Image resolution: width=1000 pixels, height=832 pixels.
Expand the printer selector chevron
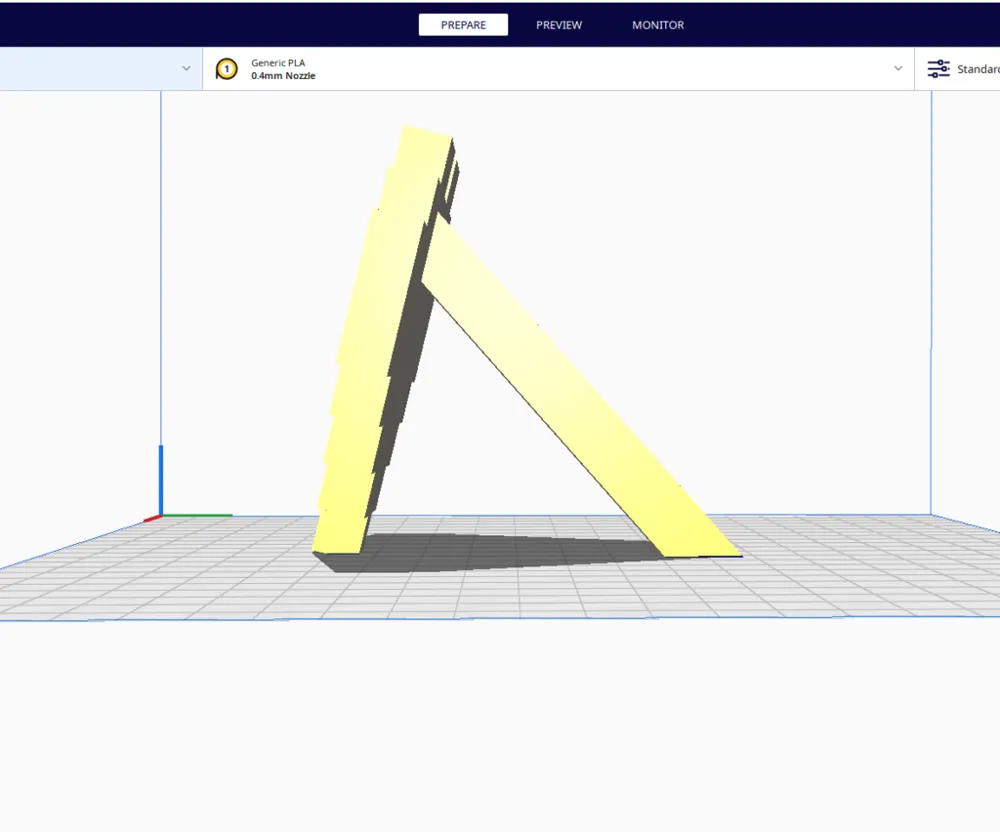(186, 68)
